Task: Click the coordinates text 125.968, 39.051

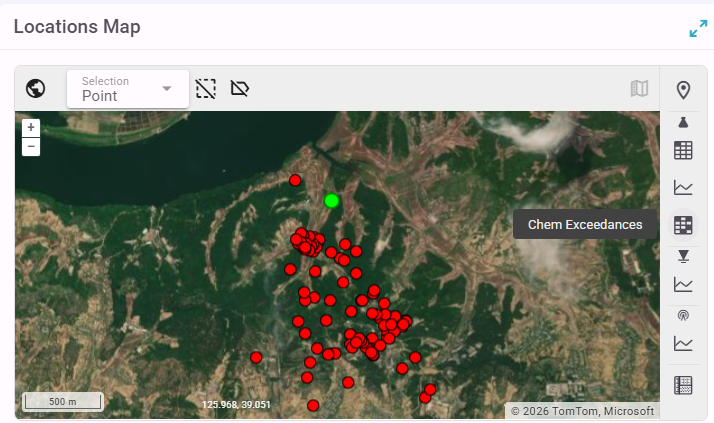Action: click(236, 404)
